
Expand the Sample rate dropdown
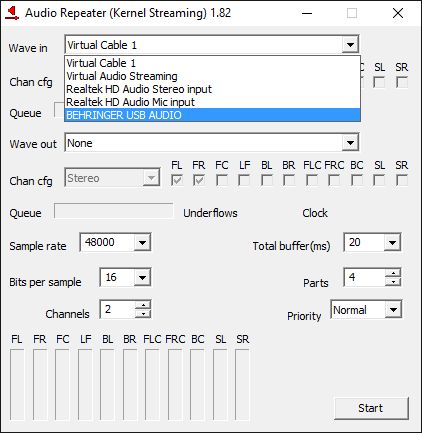pyautogui.click(x=142, y=242)
